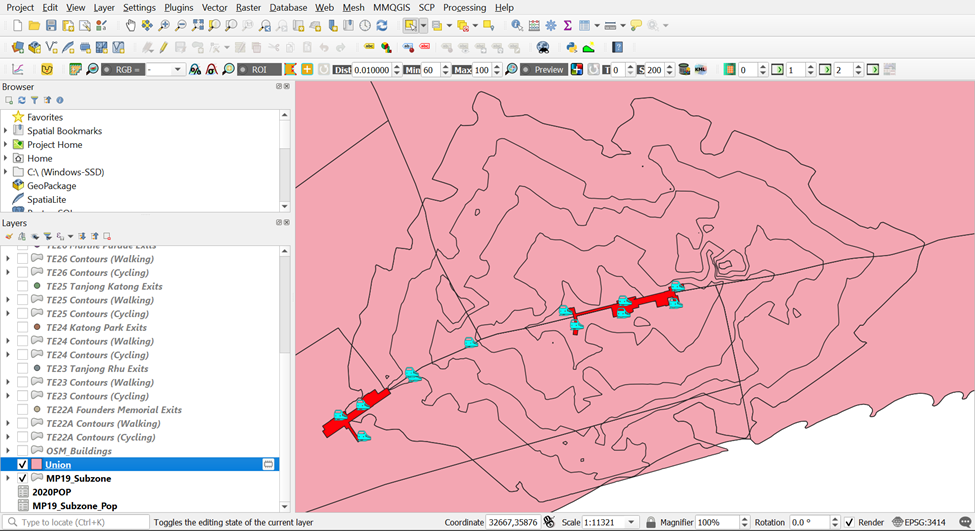975x531 pixels.
Task: Open the Identify Features tool
Action: pyautogui.click(x=516, y=25)
